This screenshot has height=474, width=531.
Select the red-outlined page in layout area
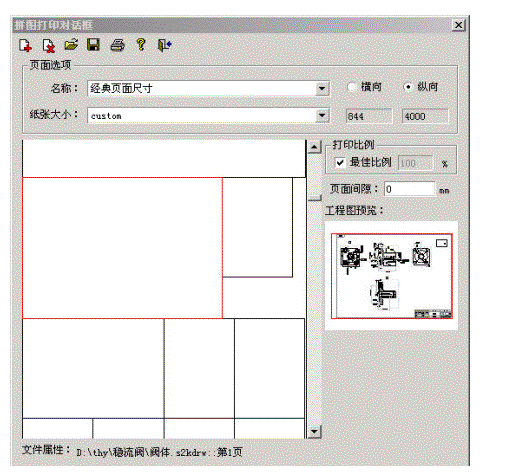click(x=122, y=248)
